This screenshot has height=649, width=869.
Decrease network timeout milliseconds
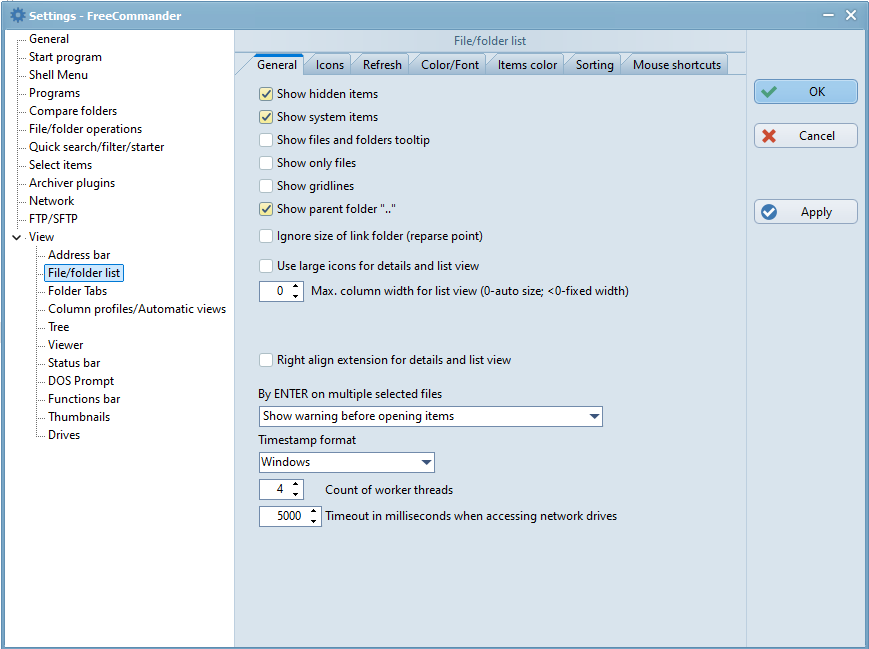click(314, 521)
